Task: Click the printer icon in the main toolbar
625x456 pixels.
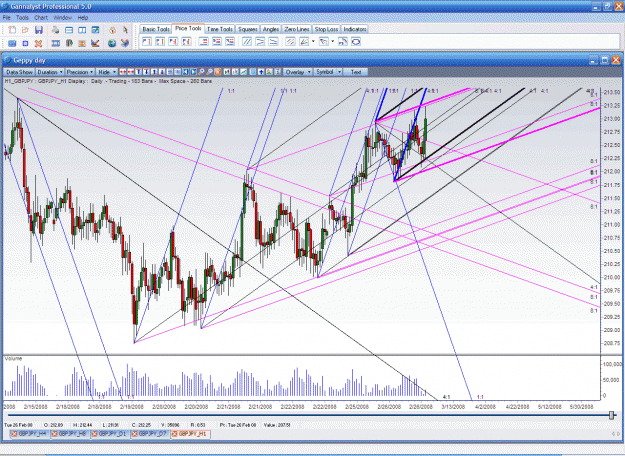Action: 55,29
